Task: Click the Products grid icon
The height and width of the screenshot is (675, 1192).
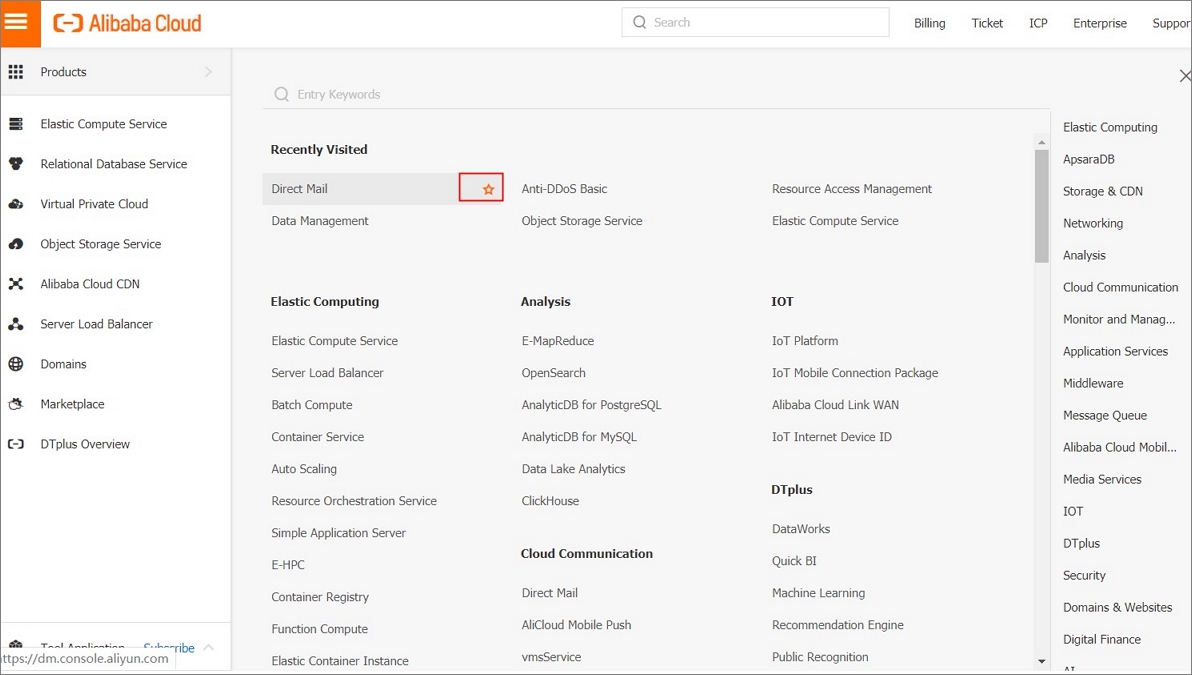Action: point(17,71)
